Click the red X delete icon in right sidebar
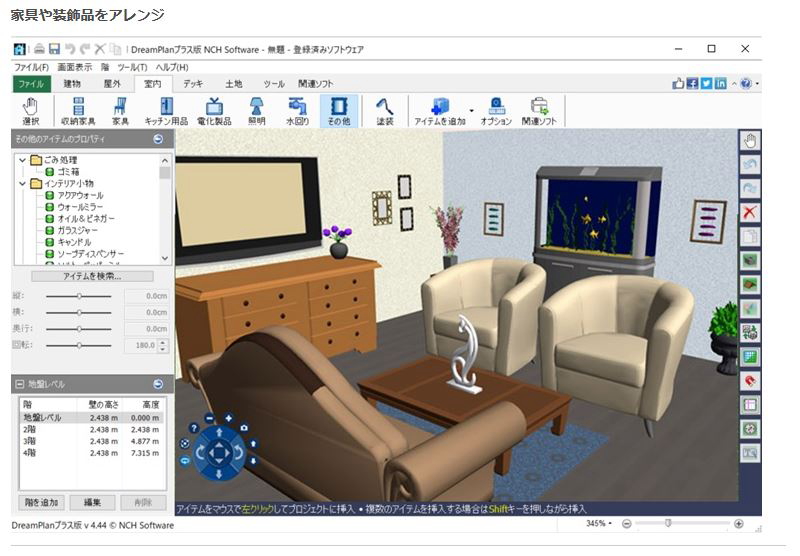The image size is (800, 556). 749,212
